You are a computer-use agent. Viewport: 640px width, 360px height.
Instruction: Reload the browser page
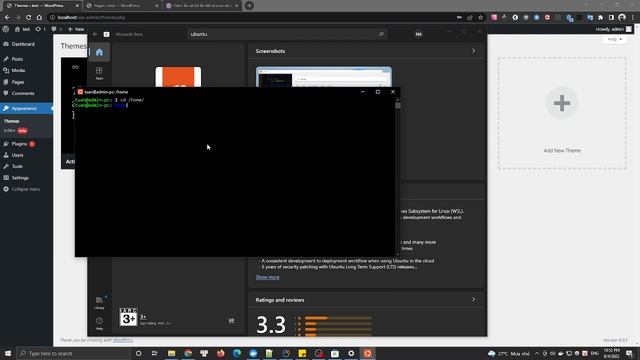coord(29,18)
